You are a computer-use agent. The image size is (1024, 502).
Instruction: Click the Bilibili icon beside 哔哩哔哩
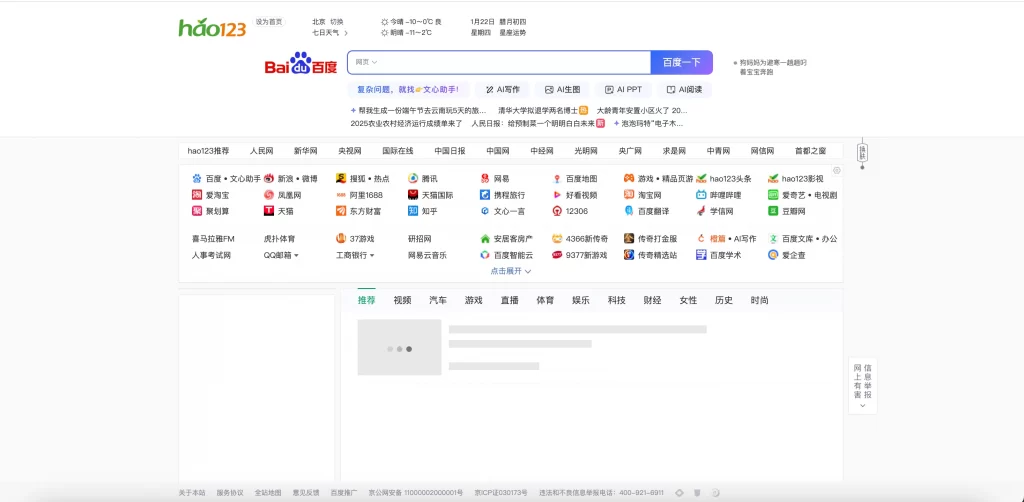click(x=701, y=195)
